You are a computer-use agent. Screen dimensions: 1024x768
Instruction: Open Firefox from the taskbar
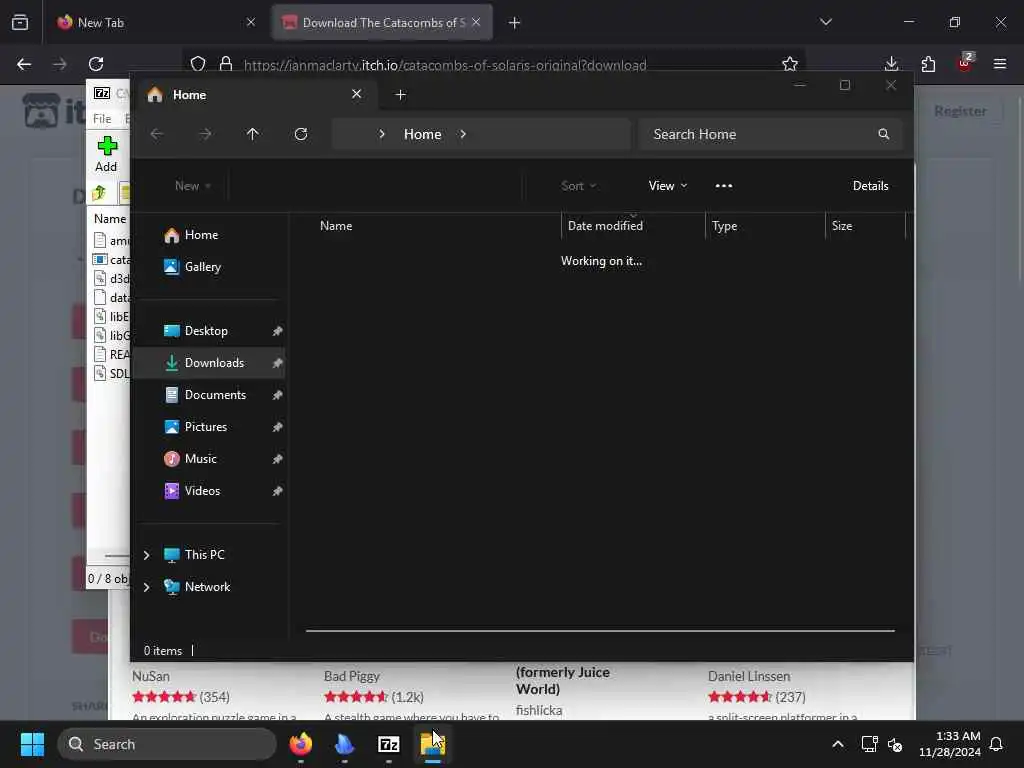300,744
